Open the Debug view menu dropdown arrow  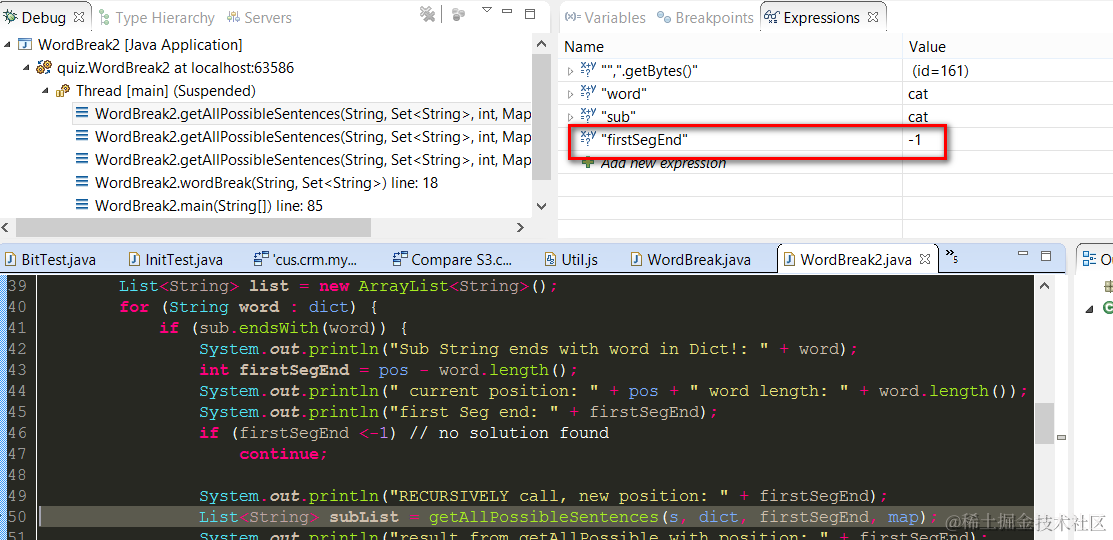(487, 11)
